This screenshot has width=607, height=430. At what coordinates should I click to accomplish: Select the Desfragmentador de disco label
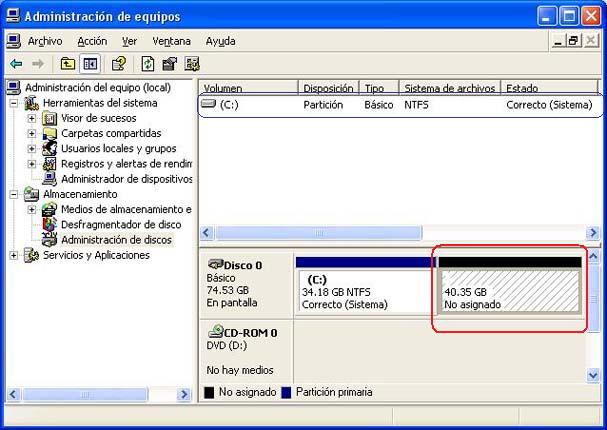[x=121, y=224]
